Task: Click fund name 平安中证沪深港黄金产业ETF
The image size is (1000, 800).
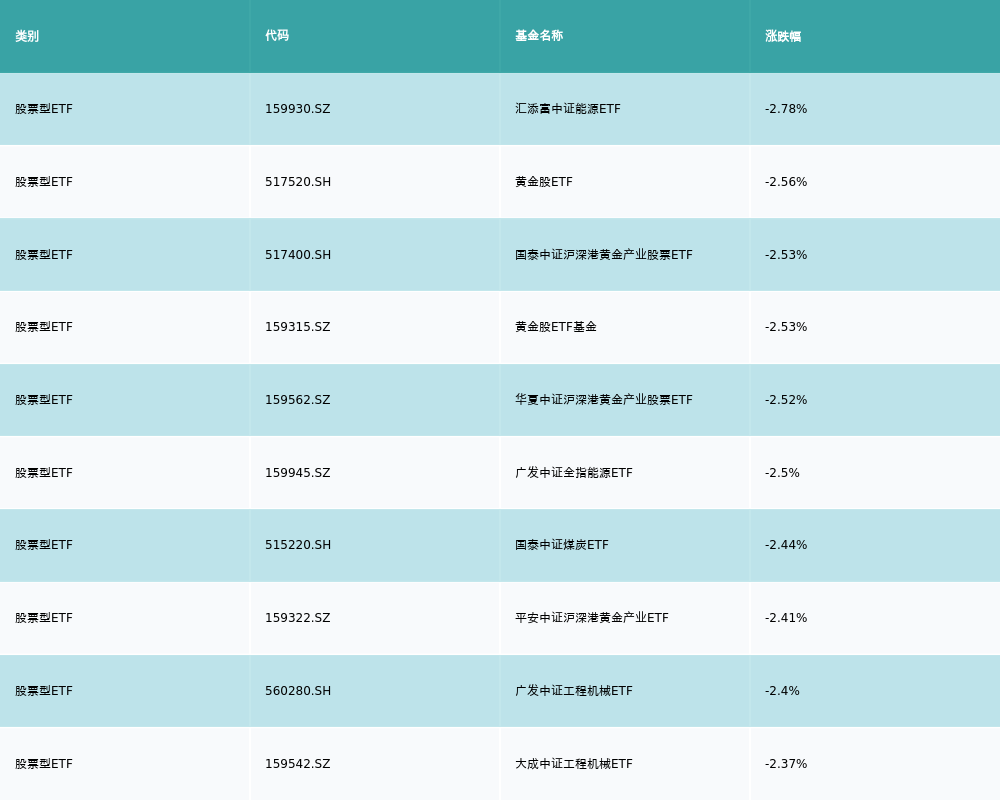Action: (592, 618)
